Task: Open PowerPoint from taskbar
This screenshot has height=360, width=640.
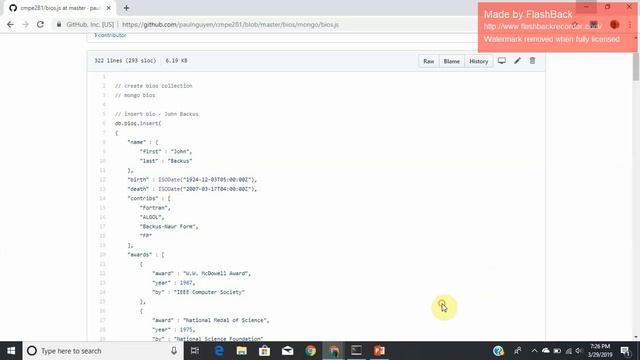Action: pos(379,351)
